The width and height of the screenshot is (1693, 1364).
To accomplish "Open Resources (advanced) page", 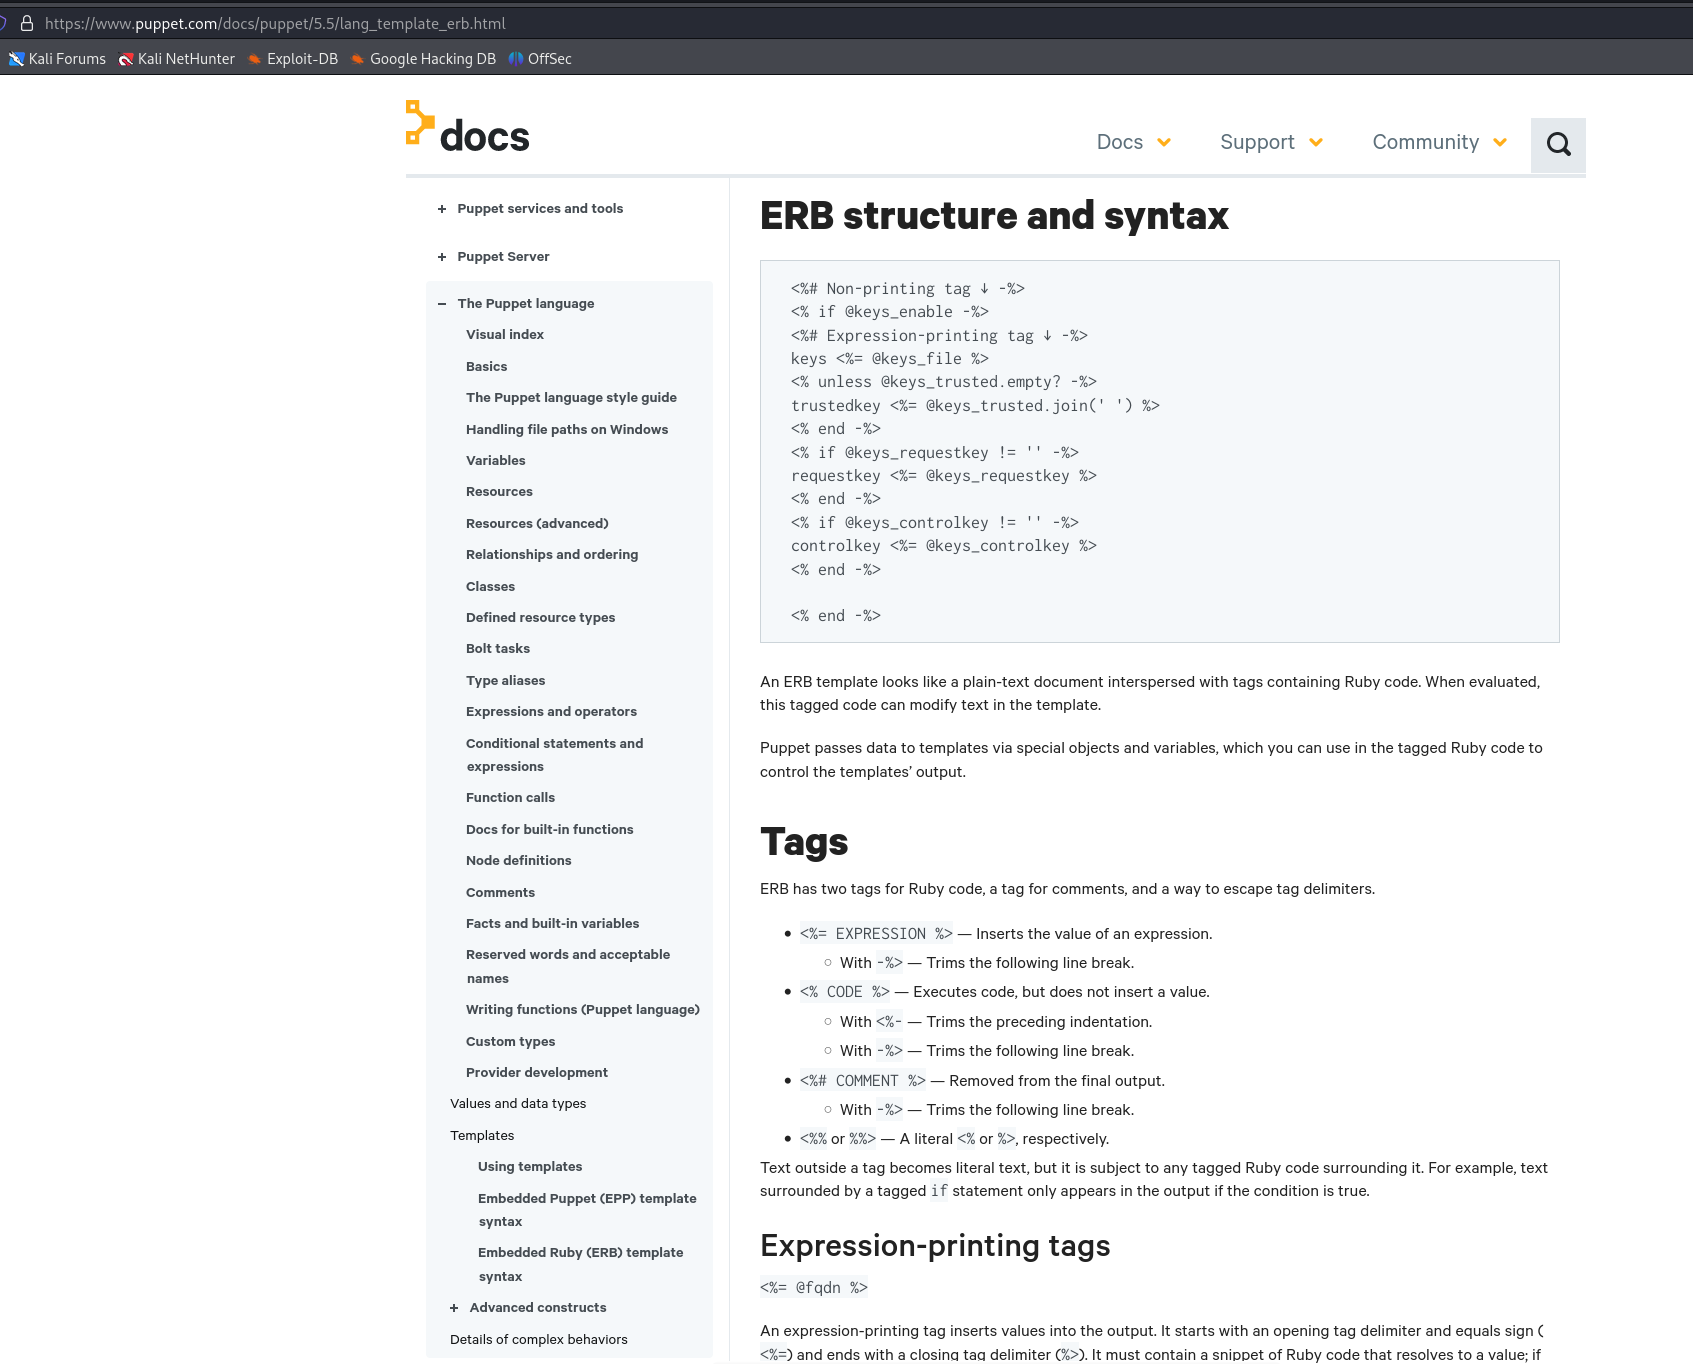I will click(x=537, y=524).
